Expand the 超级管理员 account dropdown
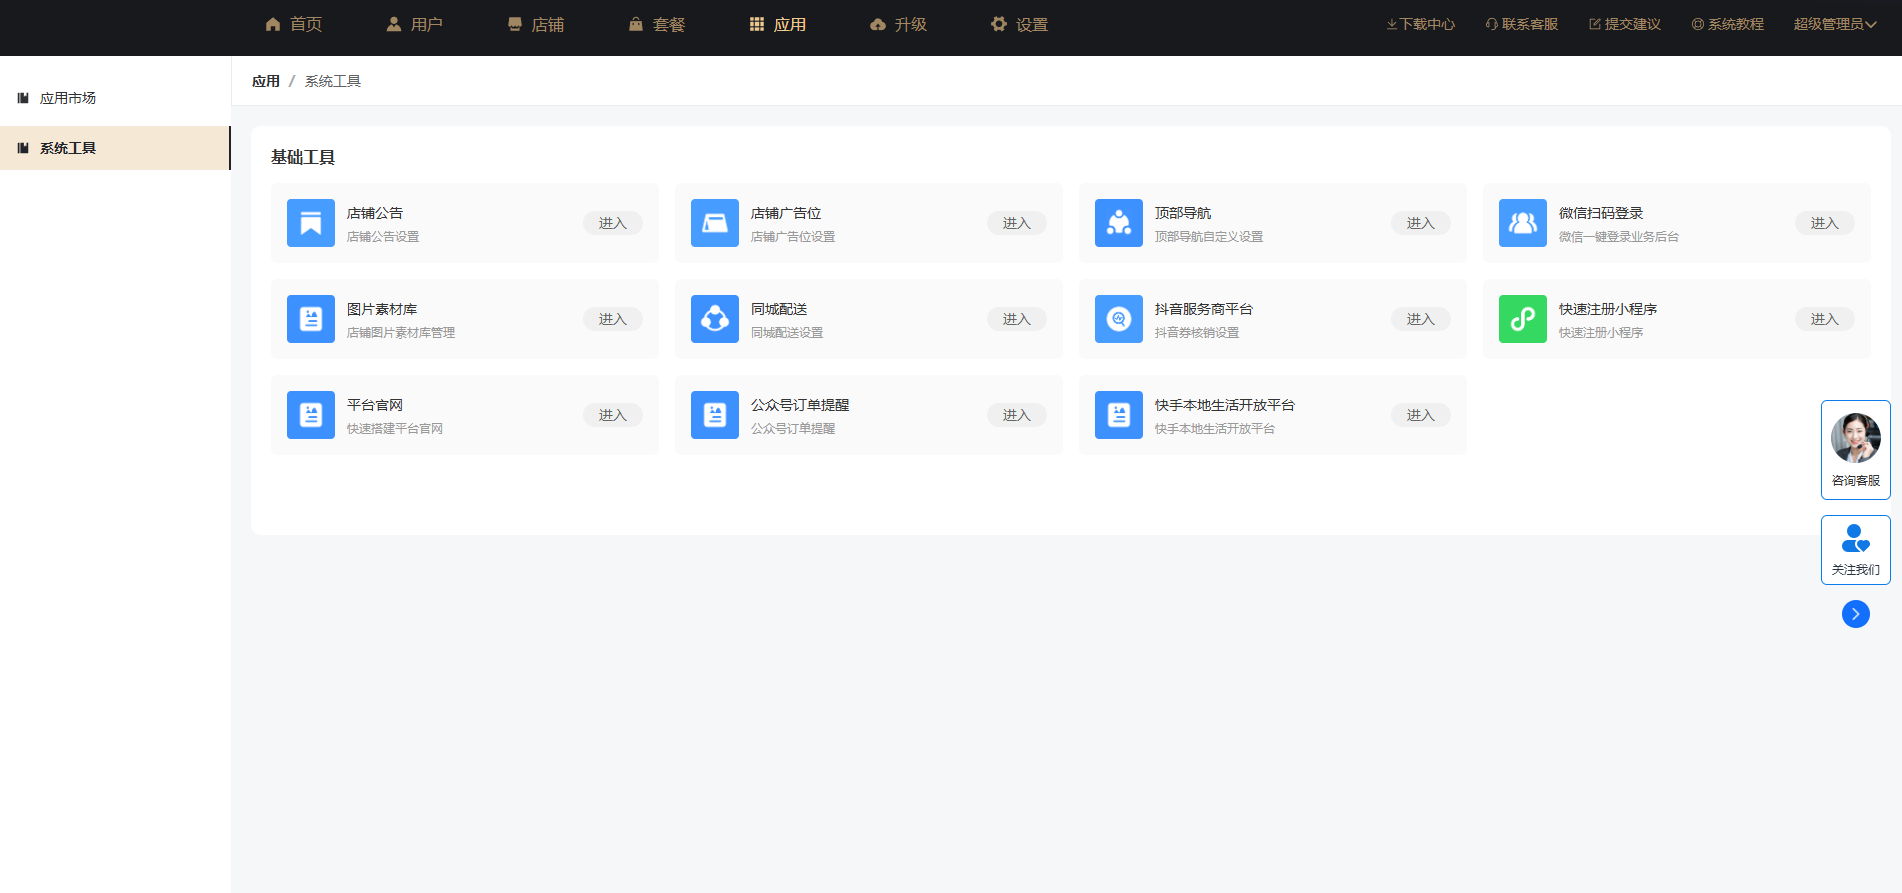Screen dimensions: 1902x893 1834,24
